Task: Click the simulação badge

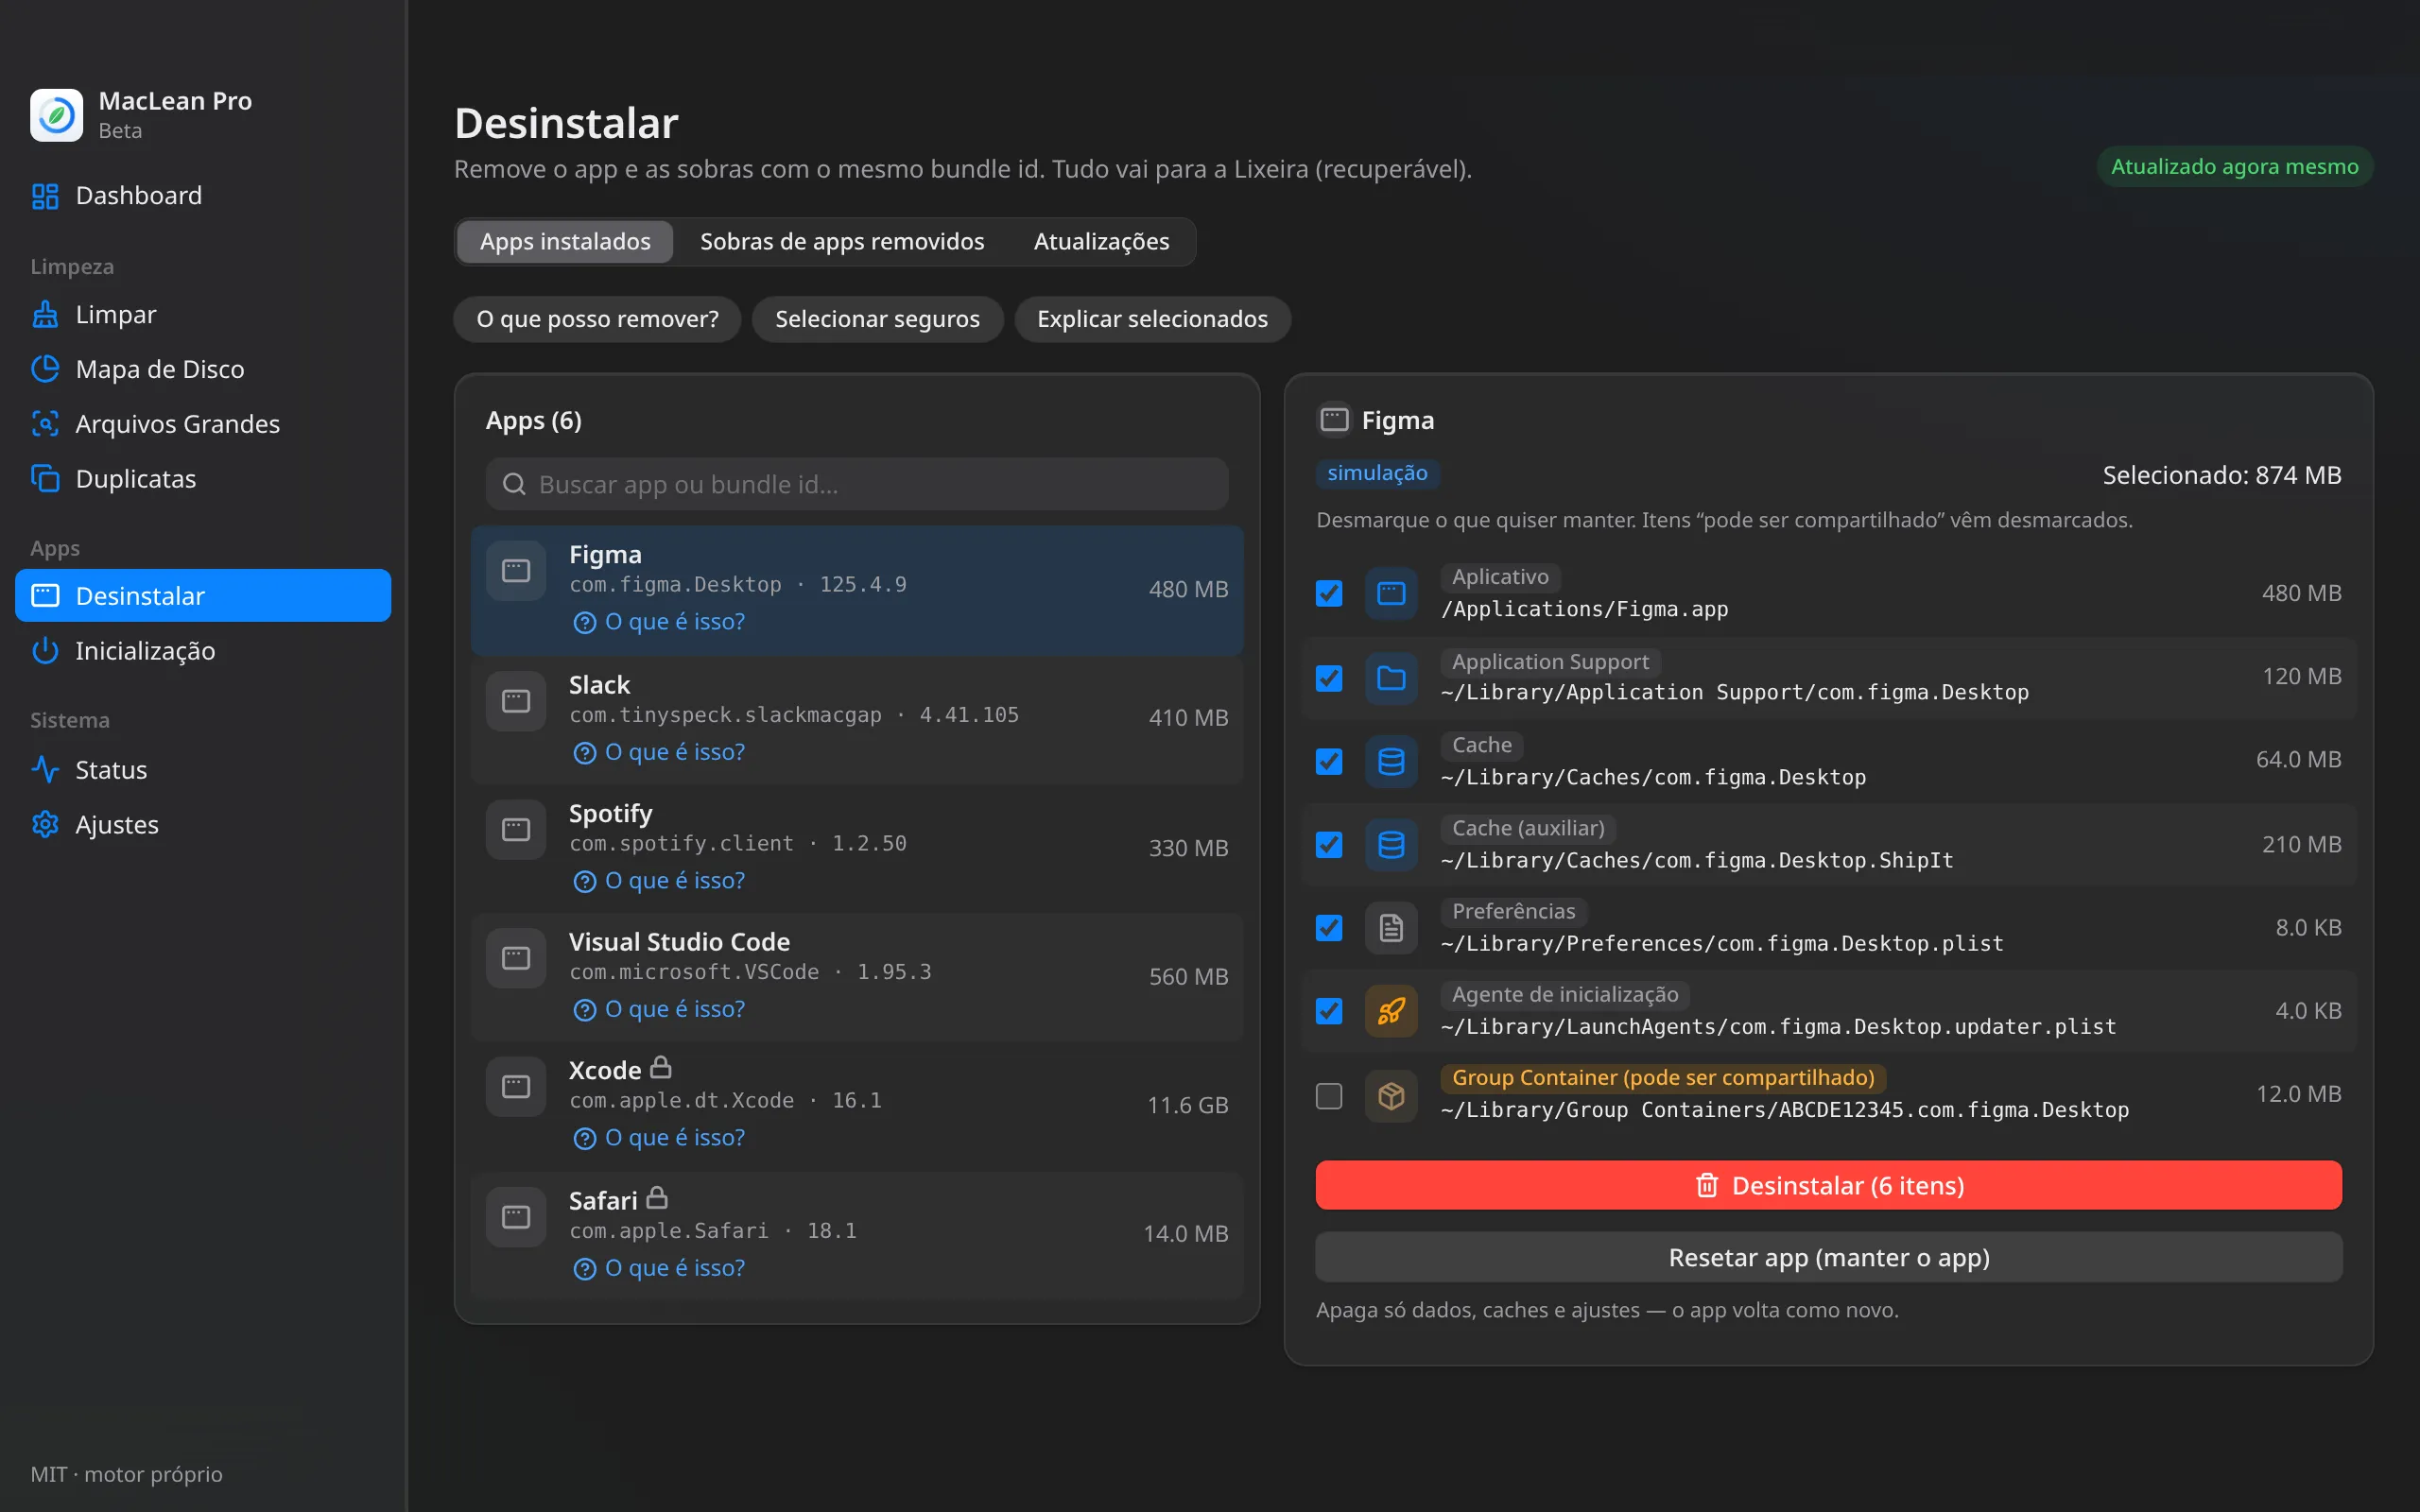Action: point(1377,473)
